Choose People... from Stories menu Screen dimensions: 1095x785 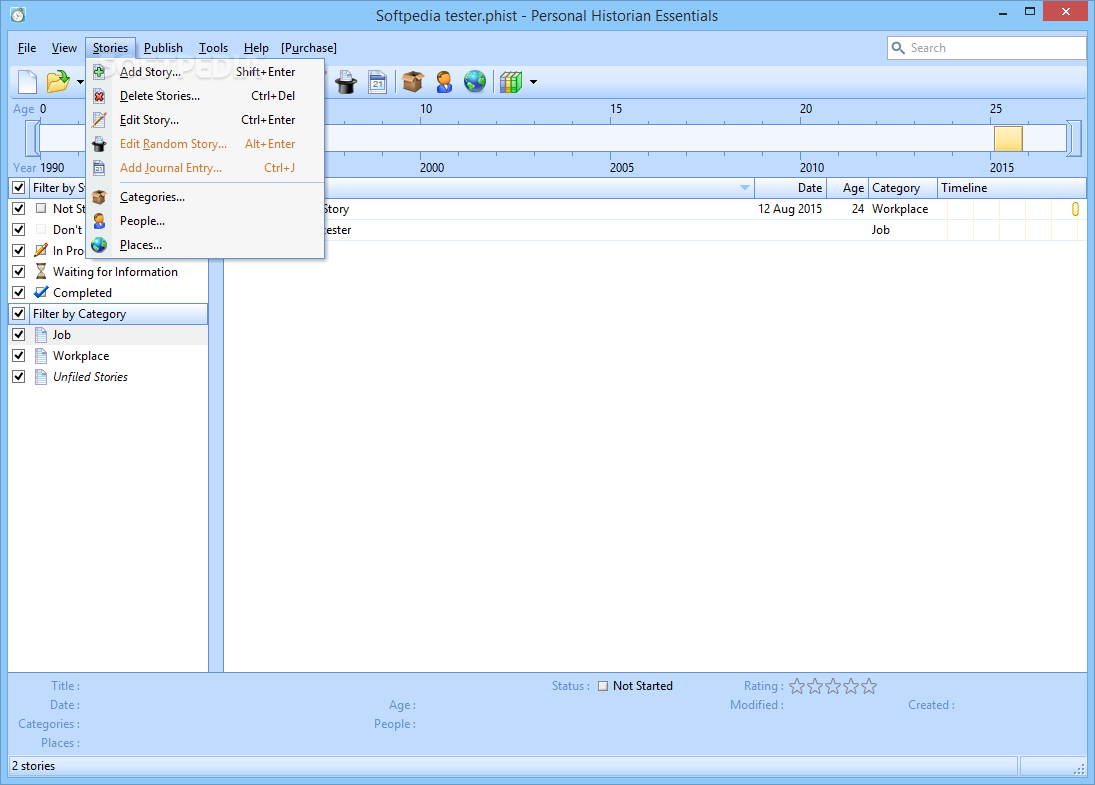(x=205, y=221)
